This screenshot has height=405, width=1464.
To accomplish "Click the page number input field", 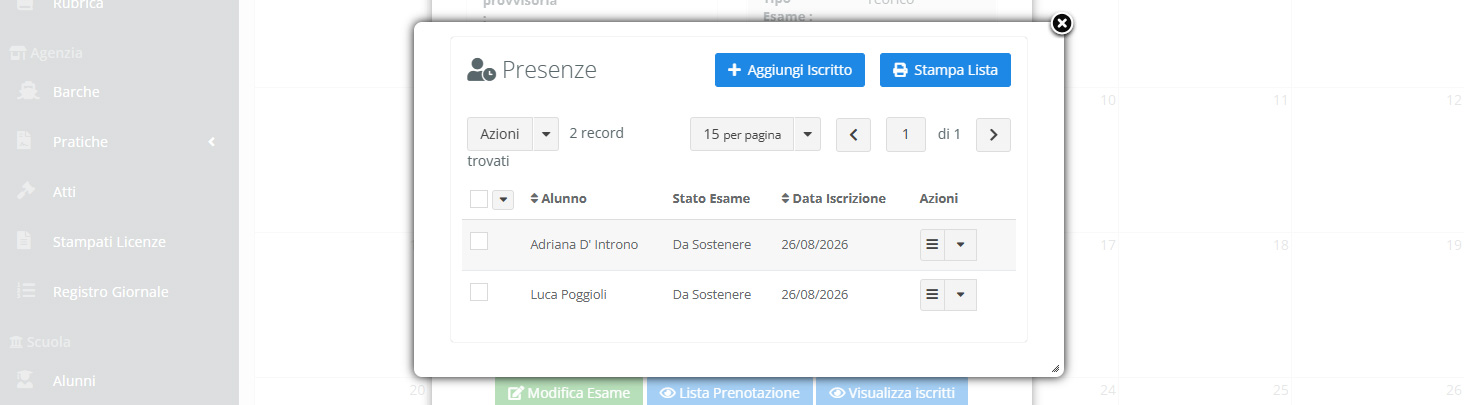I will [906, 135].
